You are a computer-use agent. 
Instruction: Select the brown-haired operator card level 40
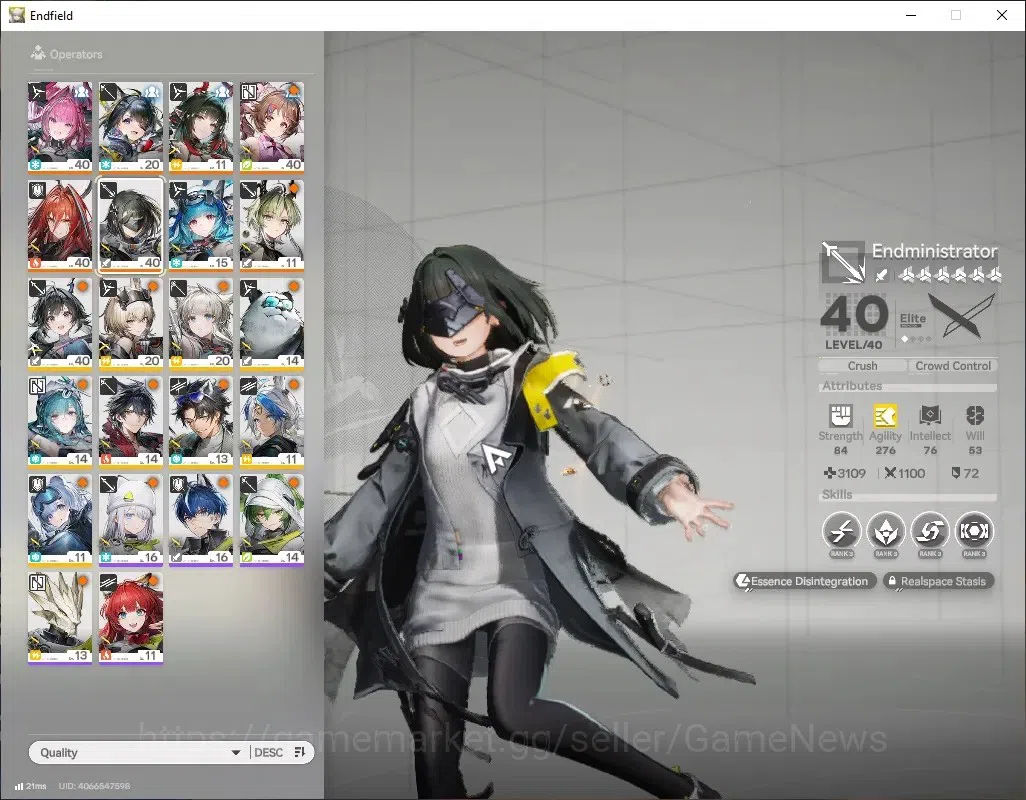pos(272,127)
